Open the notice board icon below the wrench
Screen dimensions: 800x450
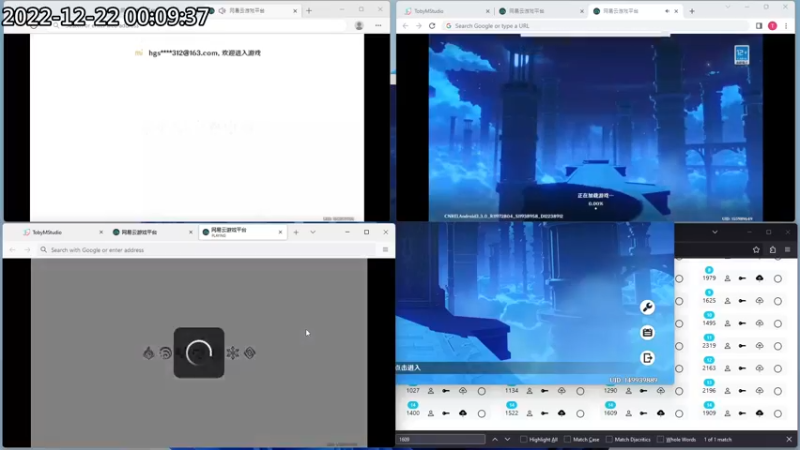coord(647,333)
